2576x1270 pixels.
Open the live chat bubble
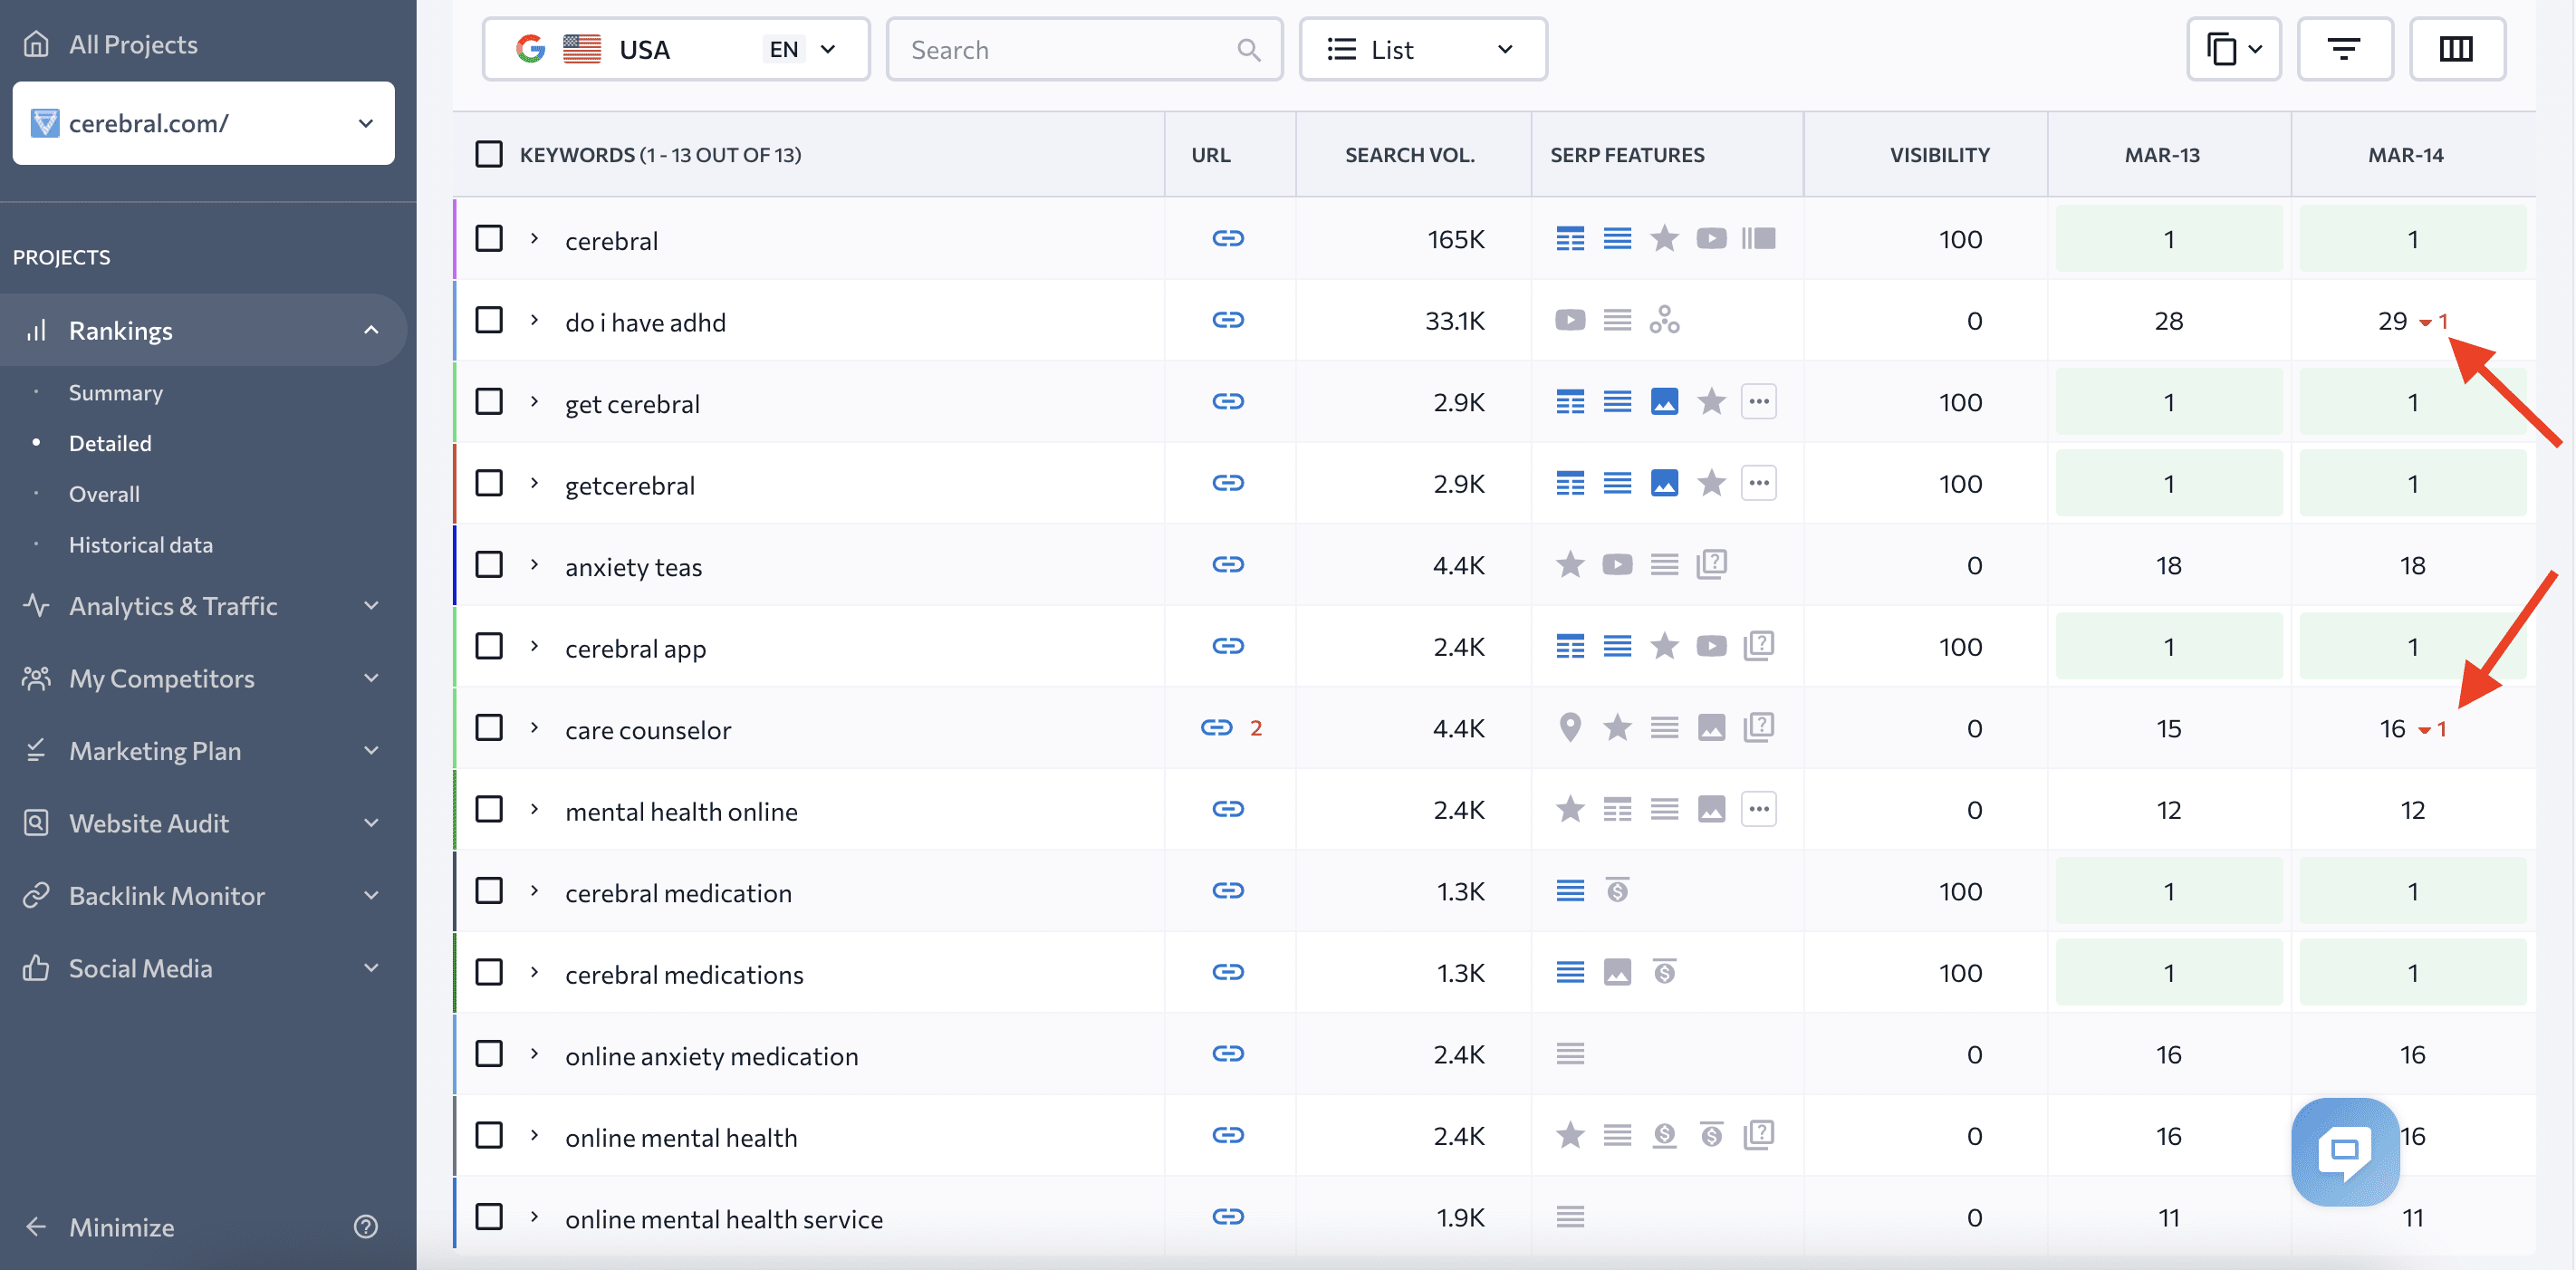(x=2345, y=1151)
